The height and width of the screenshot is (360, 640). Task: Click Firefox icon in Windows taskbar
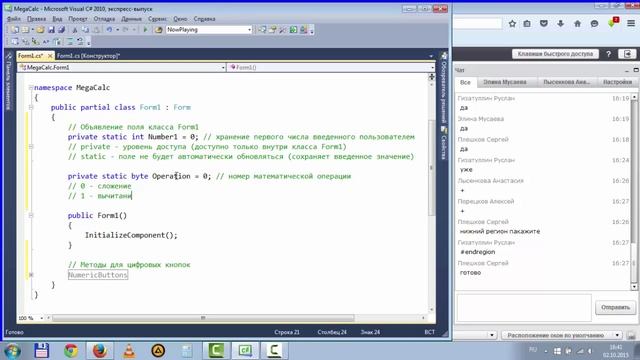[x=100, y=351]
